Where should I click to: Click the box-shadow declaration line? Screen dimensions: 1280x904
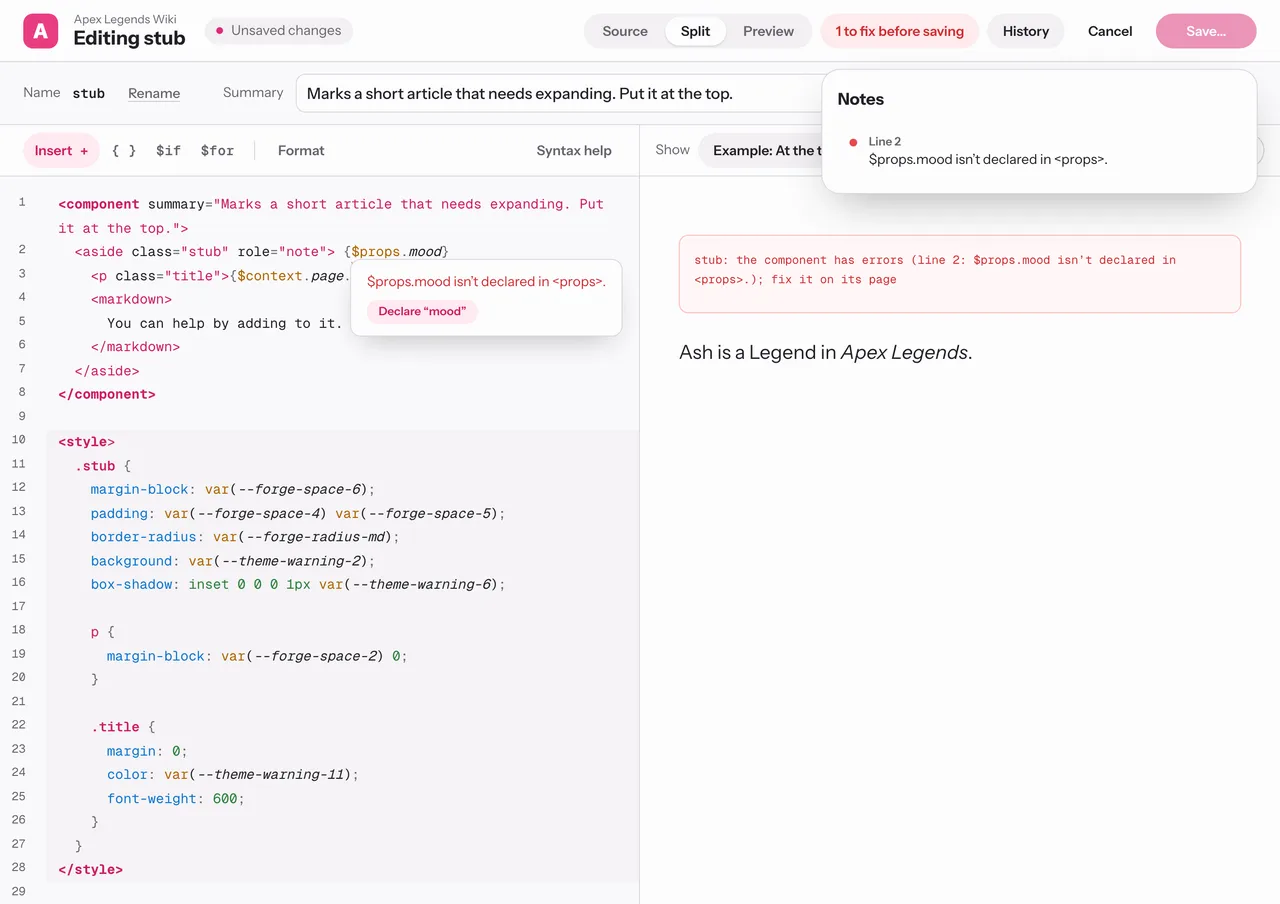[x=298, y=584]
